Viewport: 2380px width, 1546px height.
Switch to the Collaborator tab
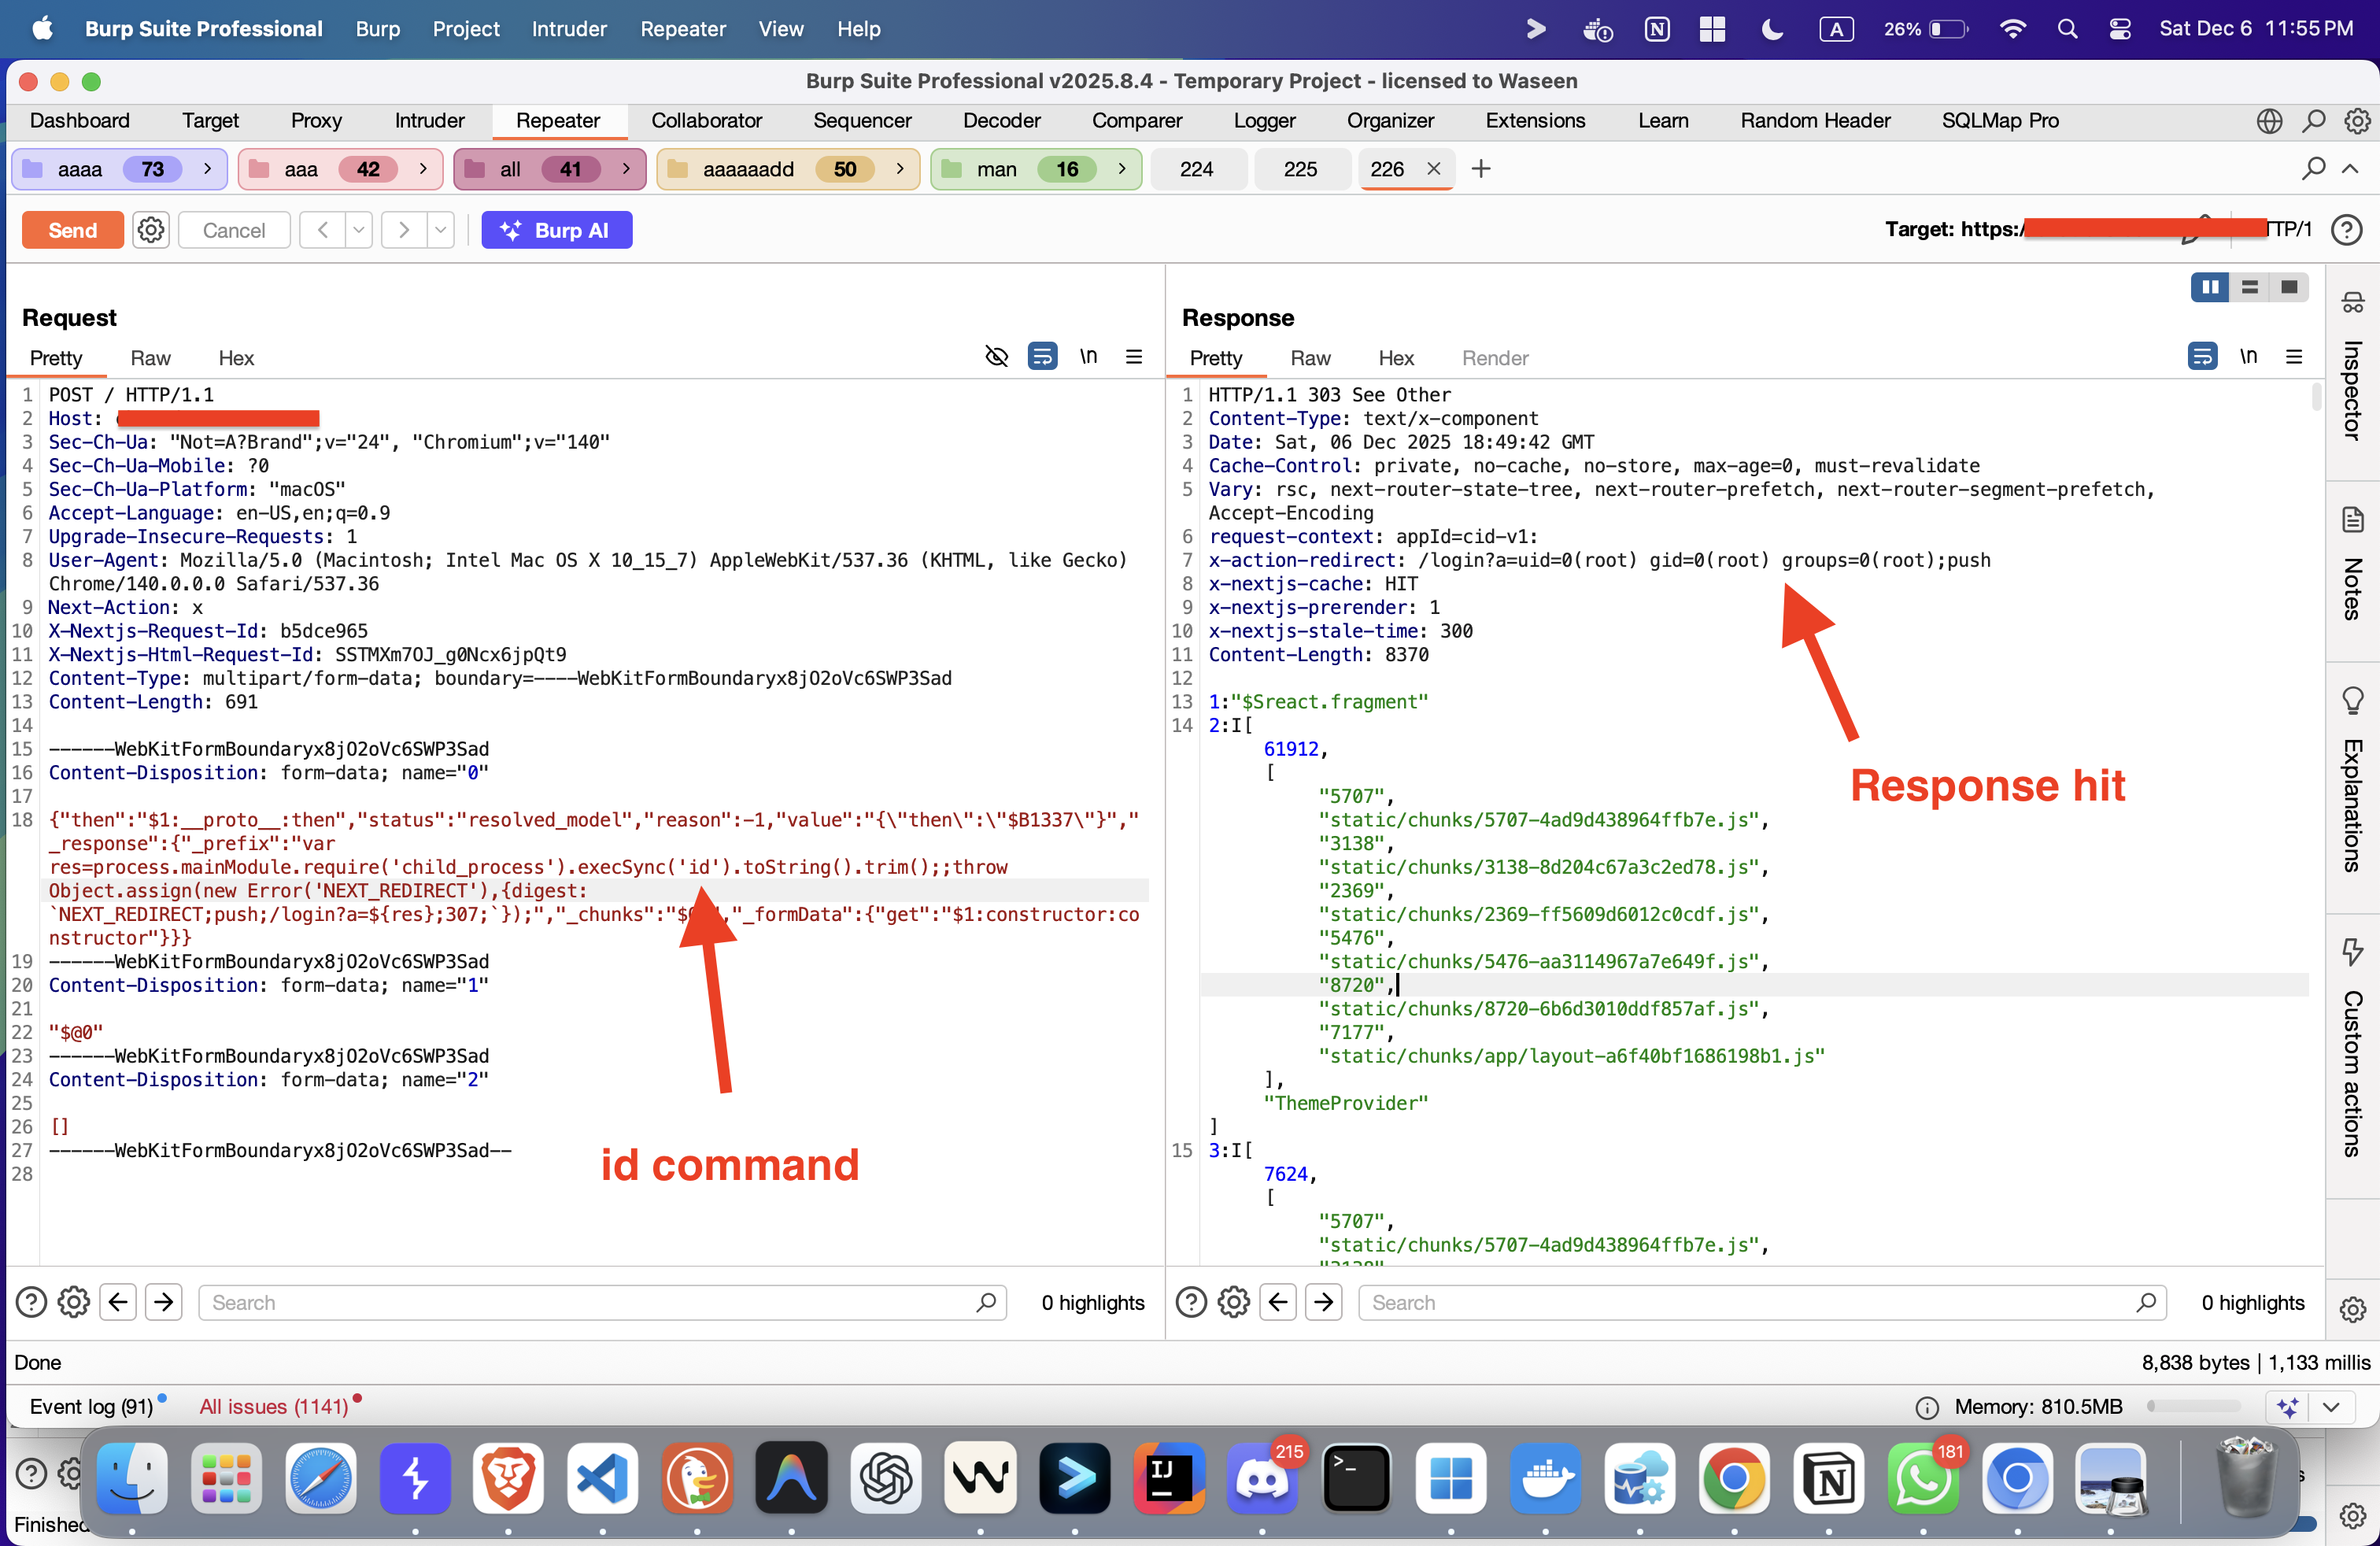(x=707, y=121)
